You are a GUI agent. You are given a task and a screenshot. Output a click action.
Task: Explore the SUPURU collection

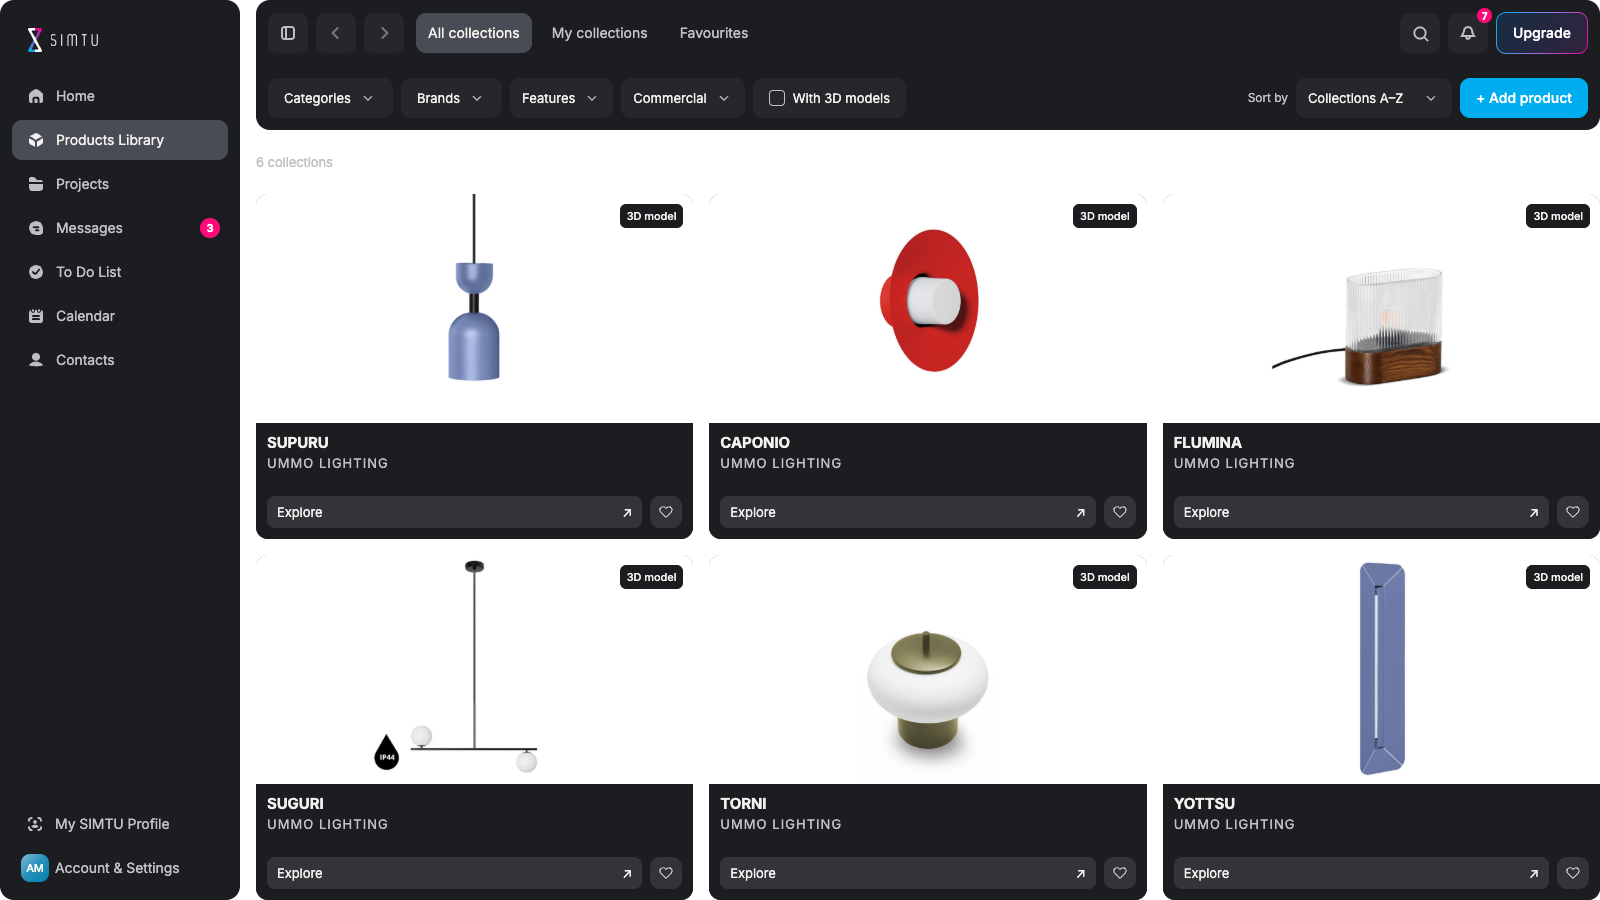[x=454, y=512]
